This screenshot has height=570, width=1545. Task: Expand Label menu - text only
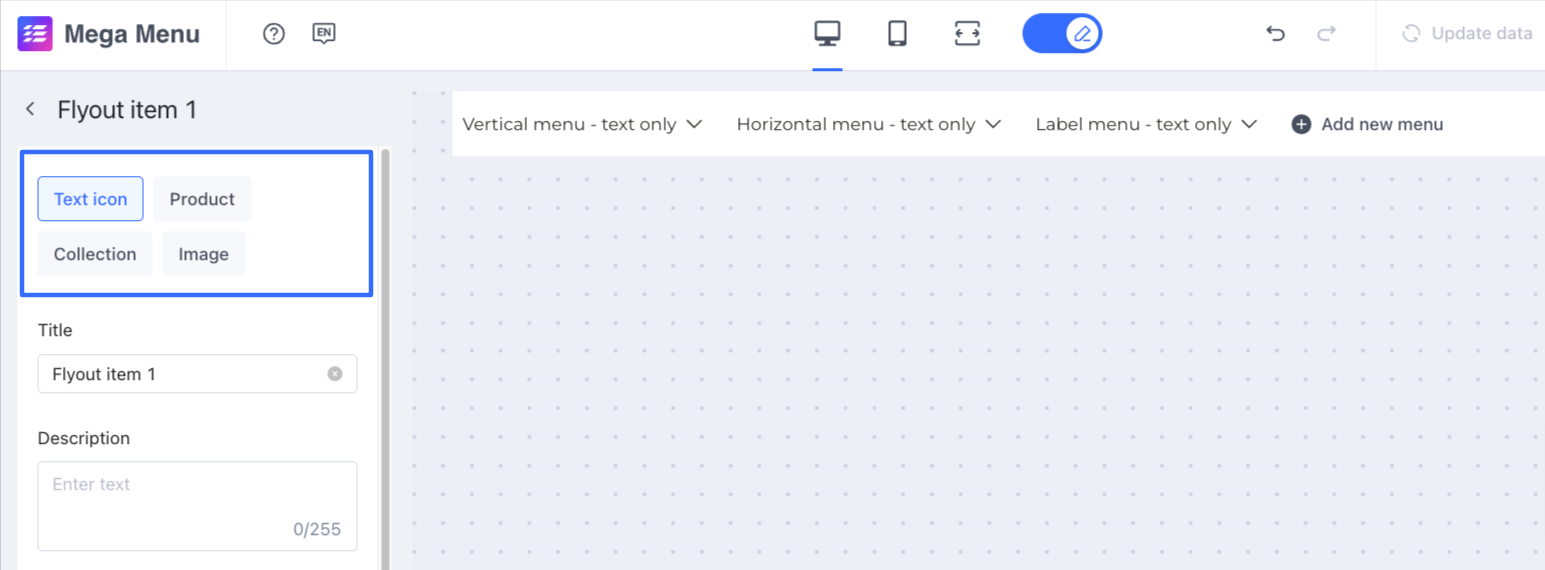point(1146,125)
